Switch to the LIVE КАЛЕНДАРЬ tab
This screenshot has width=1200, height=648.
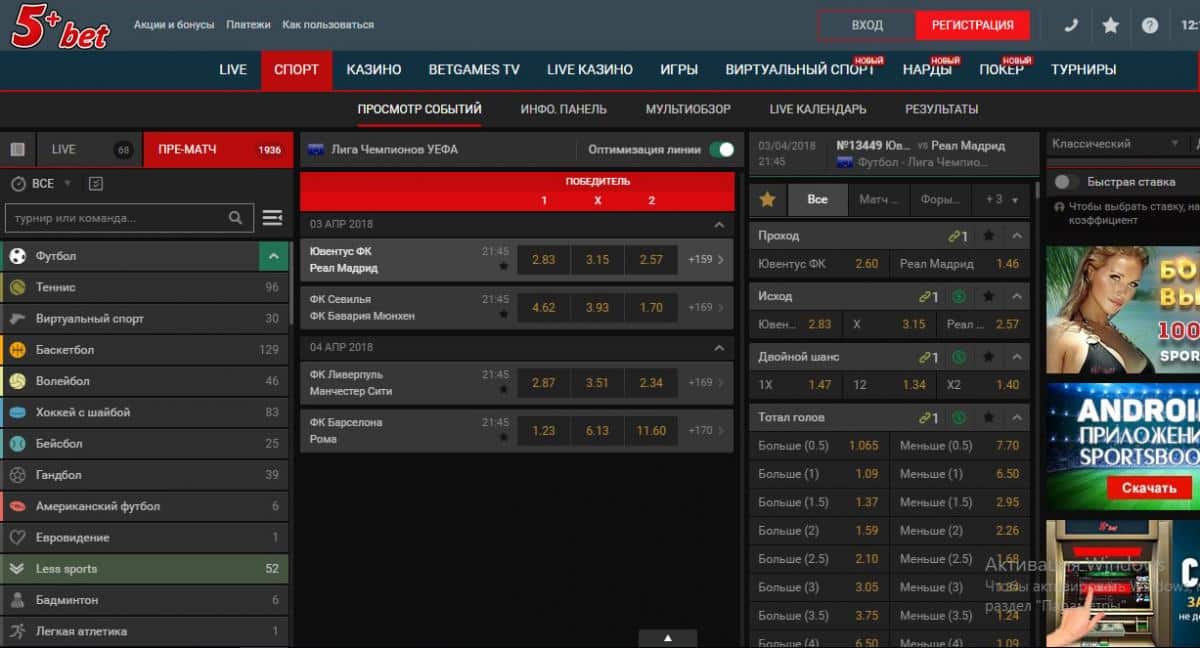click(817, 109)
